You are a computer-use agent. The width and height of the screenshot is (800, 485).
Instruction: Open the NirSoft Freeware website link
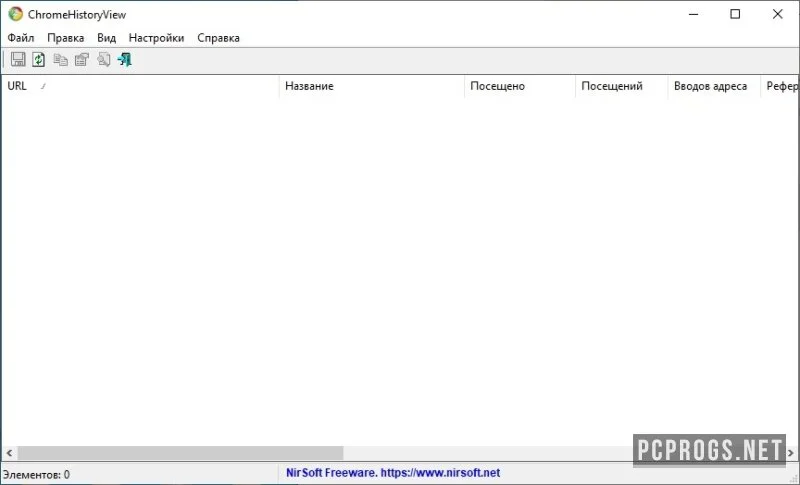click(x=393, y=473)
